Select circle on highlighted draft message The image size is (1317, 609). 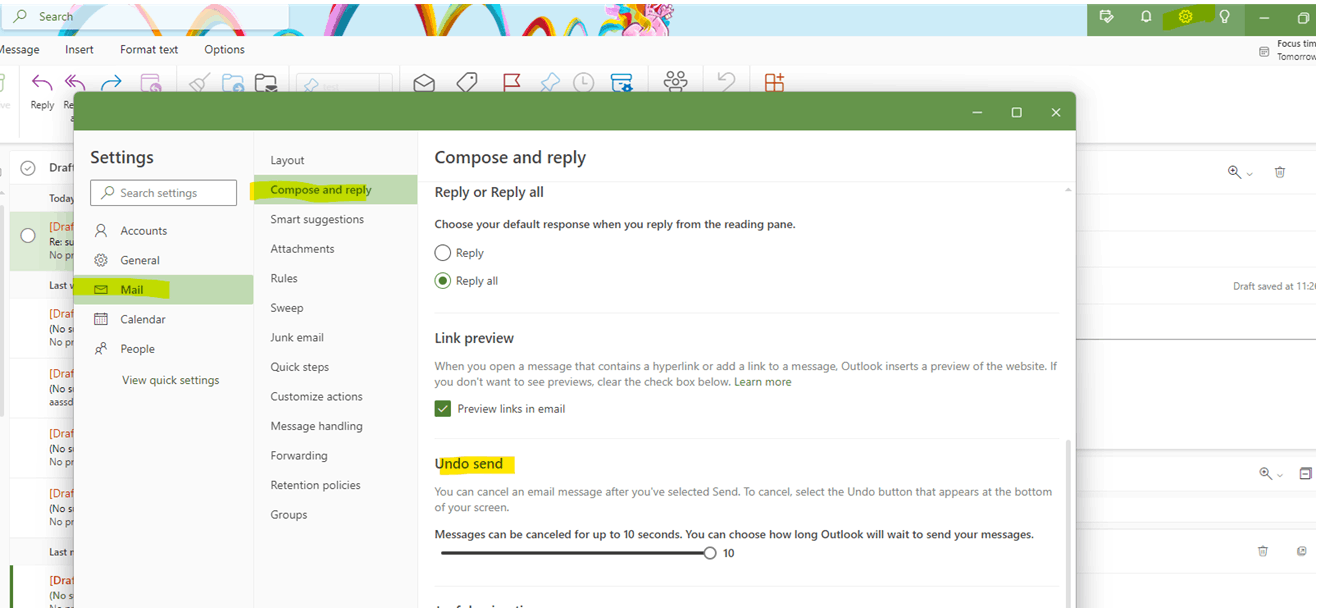pos(28,236)
